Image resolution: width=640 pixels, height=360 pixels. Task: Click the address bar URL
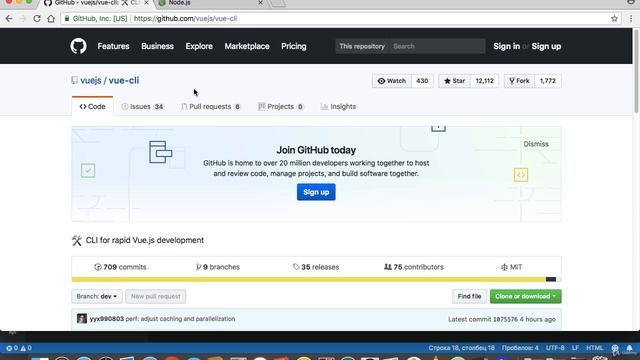pos(185,18)
